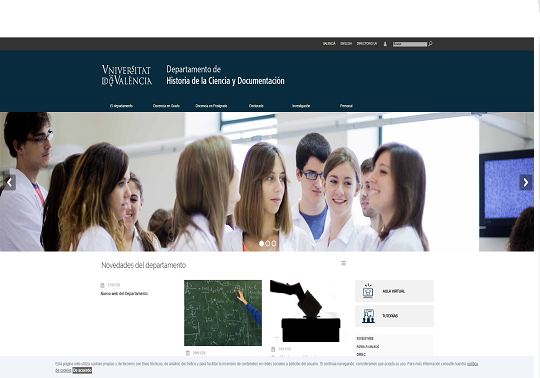Switch language to Valencià
Screen dimensions: 540x378
coord(329,44)
